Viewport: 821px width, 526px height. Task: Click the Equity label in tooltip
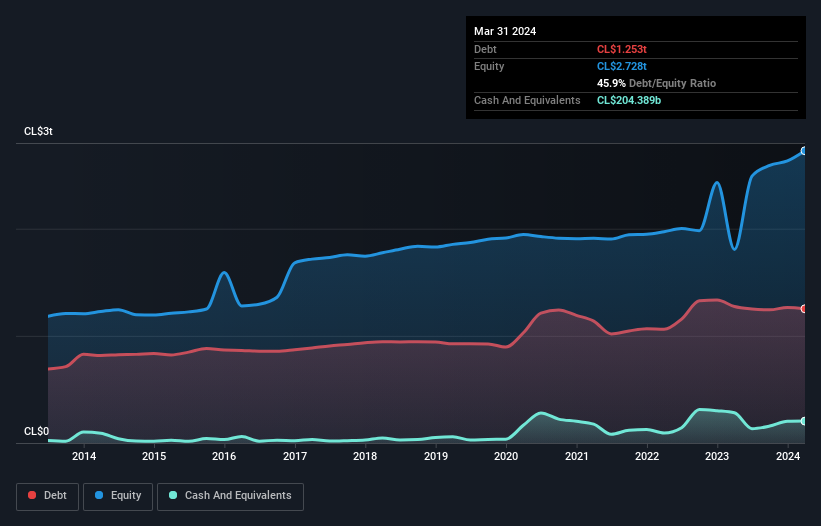(x=489, y=66)
